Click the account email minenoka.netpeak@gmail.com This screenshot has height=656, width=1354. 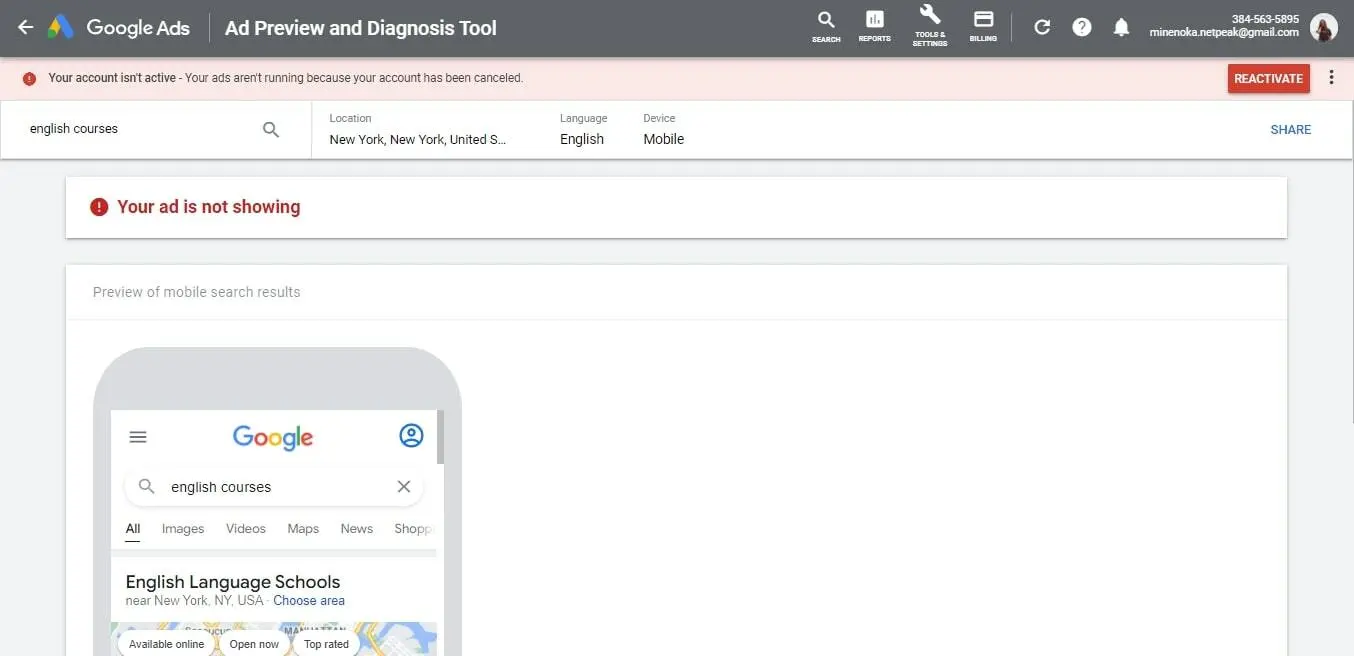[x=1224, y=33]
